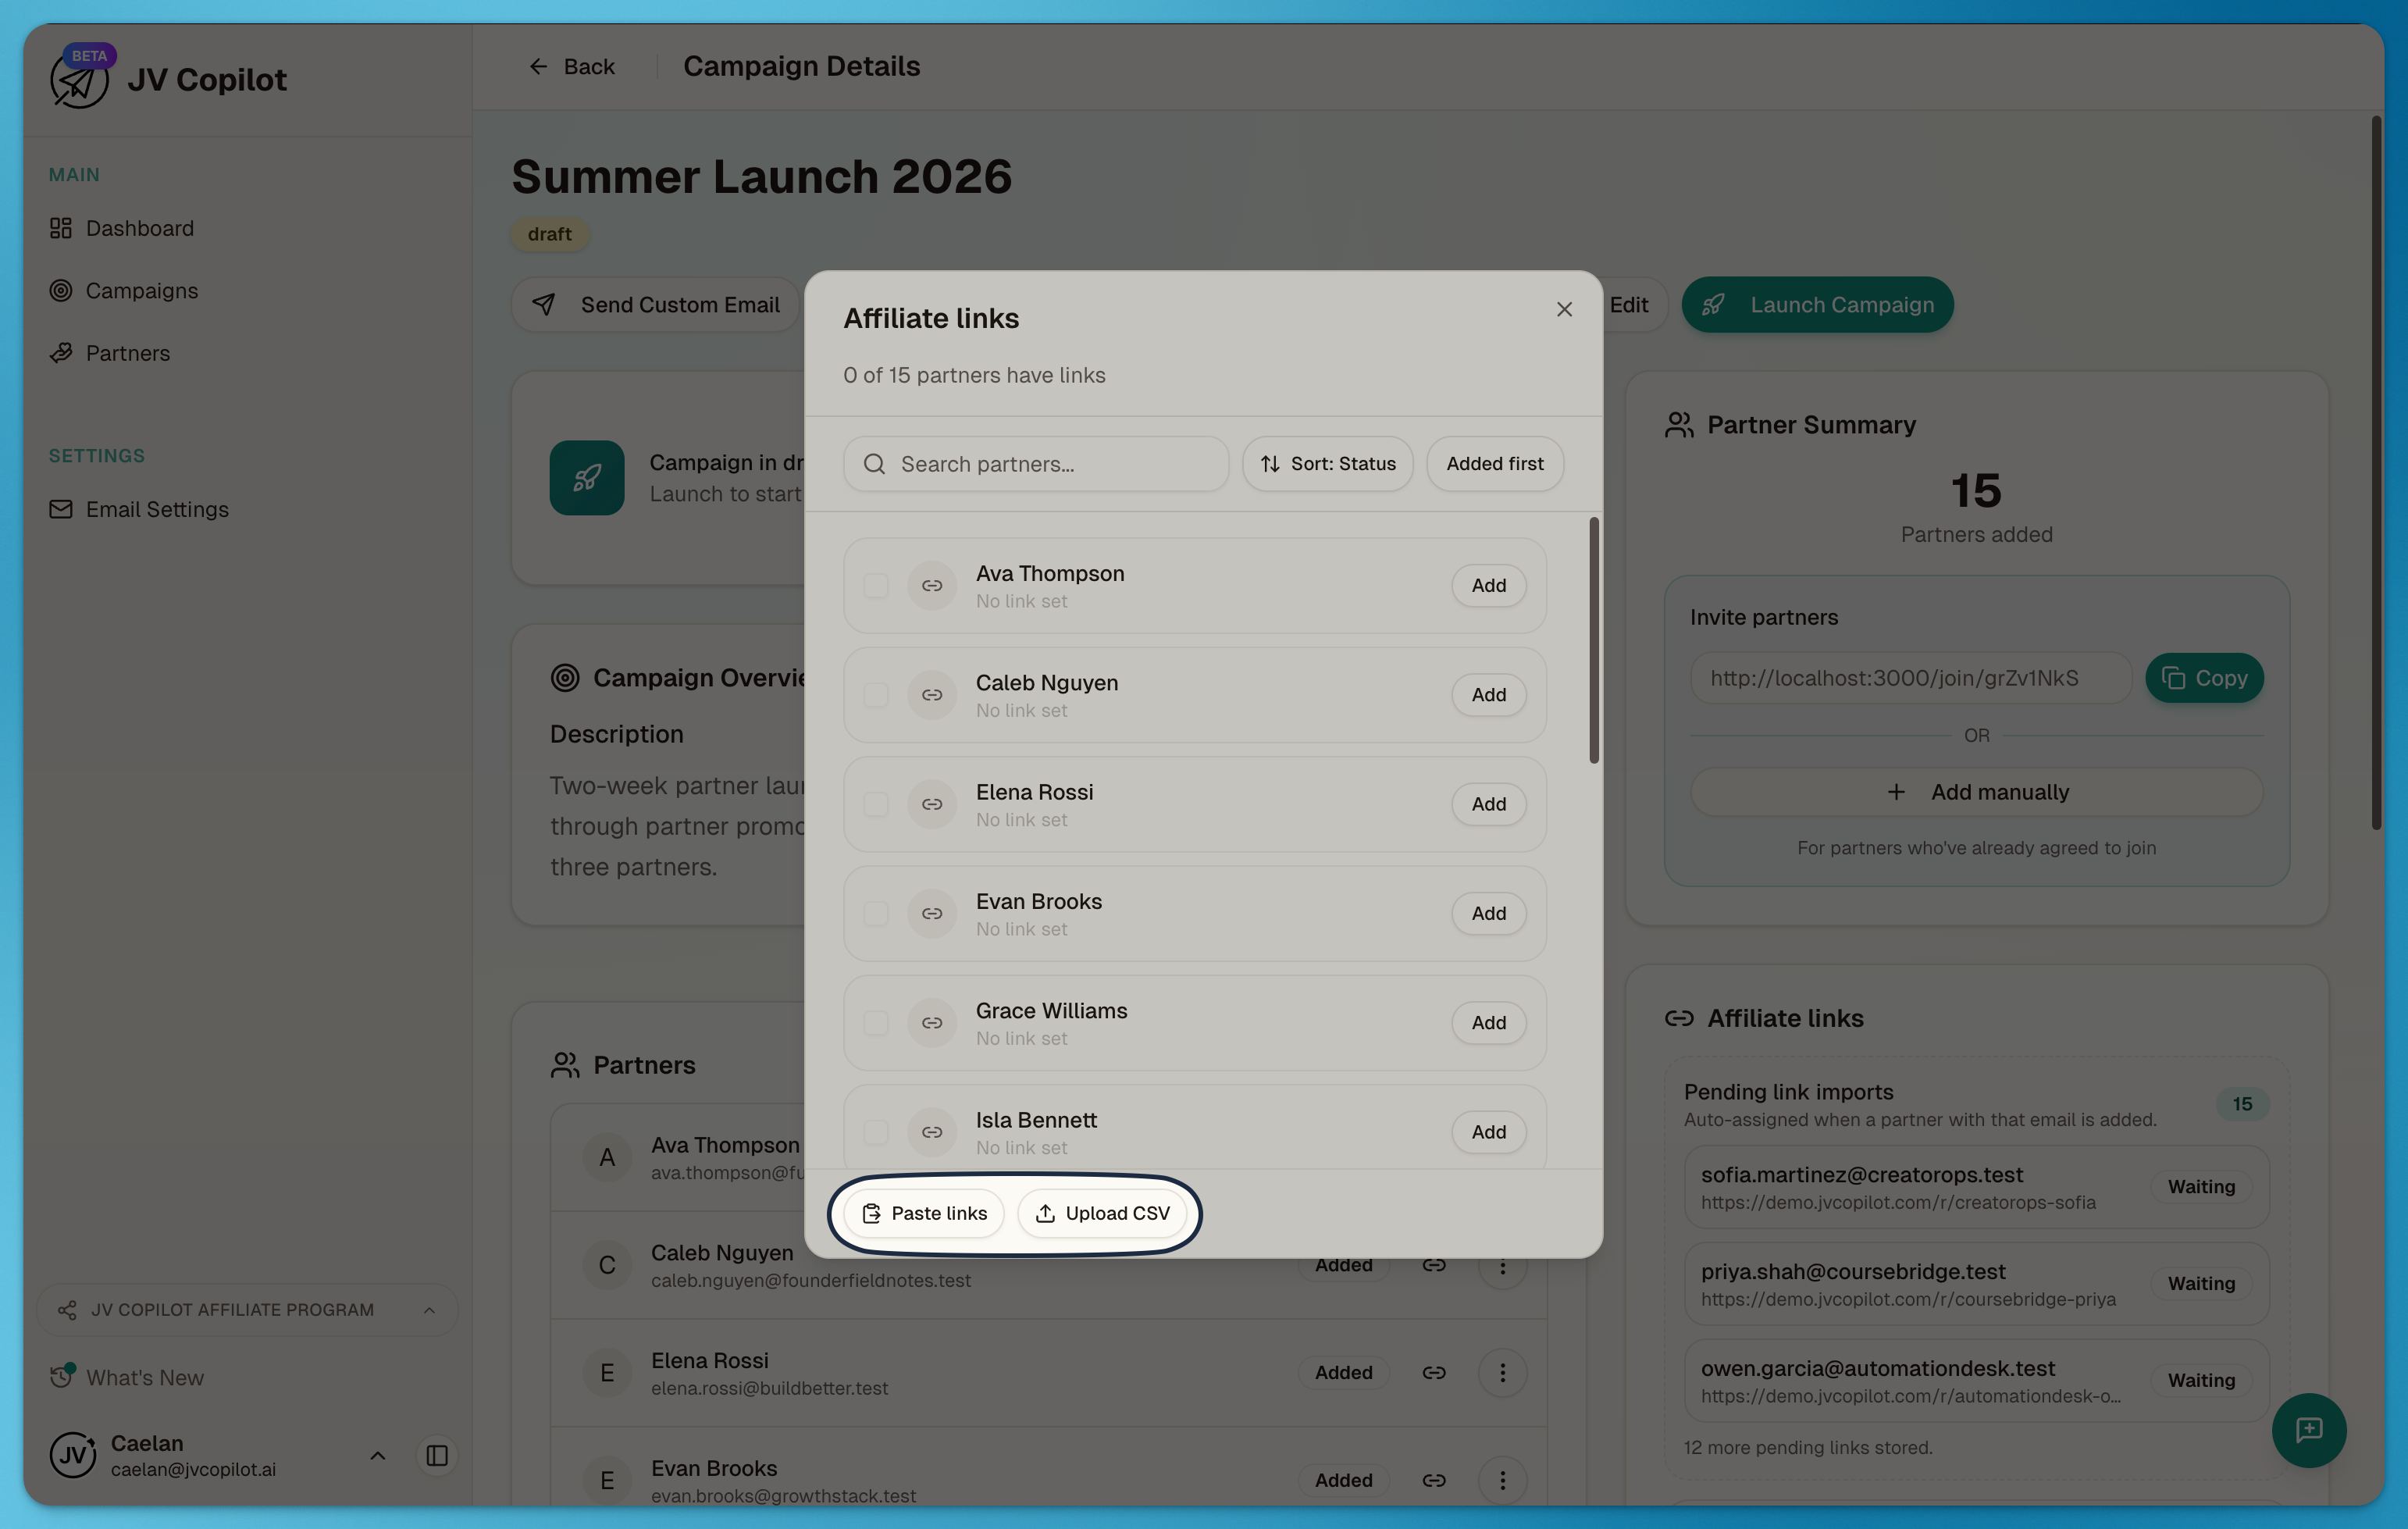Click the link icon beside Evan Brooks in the dialog
The image size is (2408, 1529).
[932, 914]
